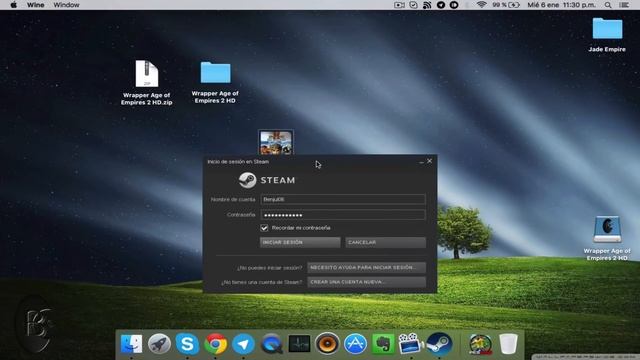Click the INICIAR SESIÓN button
This screenshot has height=360, width=640.
[x=300, y=242]
